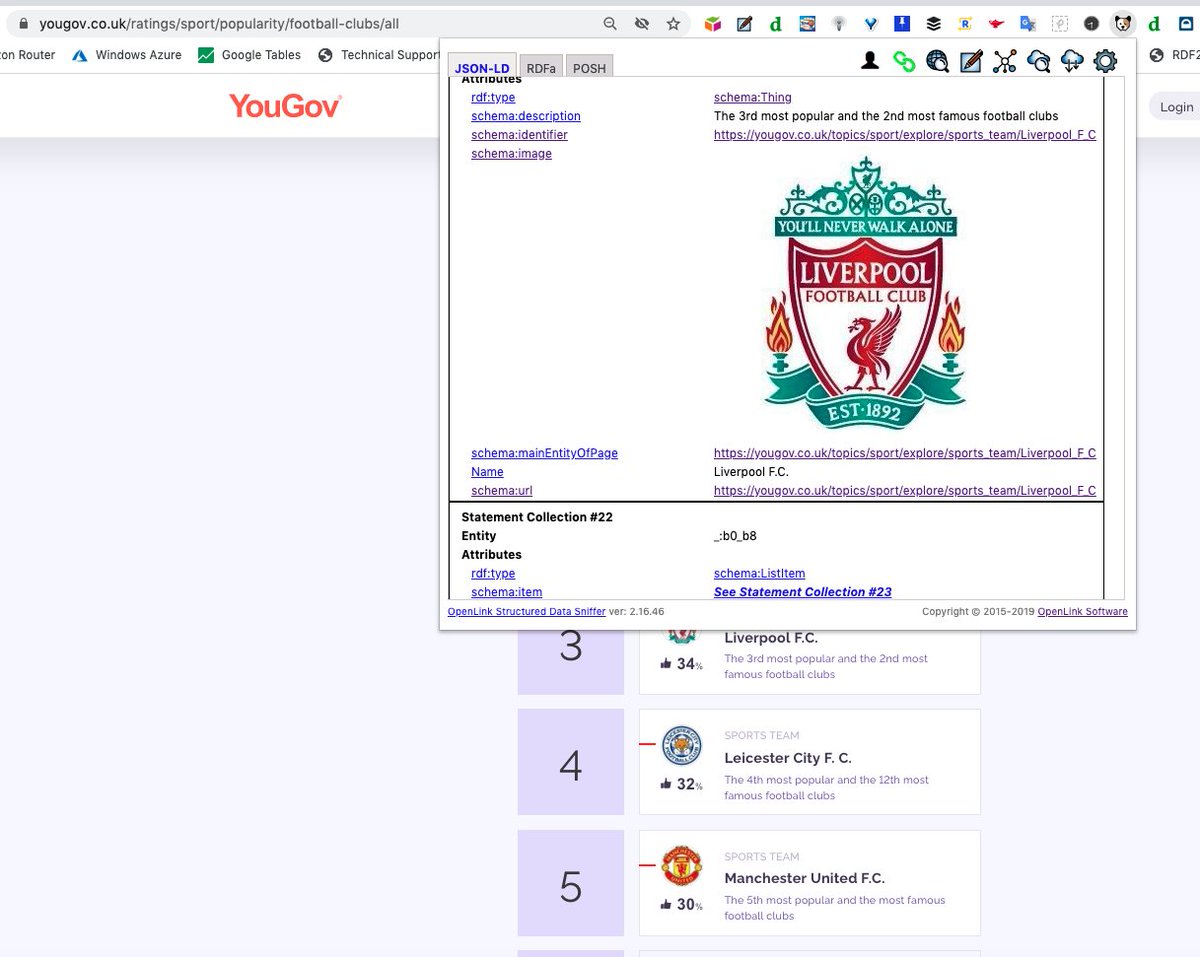Viewport: 1200px width, 957px height.
Task: Click the cloud with magnifier icon
Action: (1038, 62)
